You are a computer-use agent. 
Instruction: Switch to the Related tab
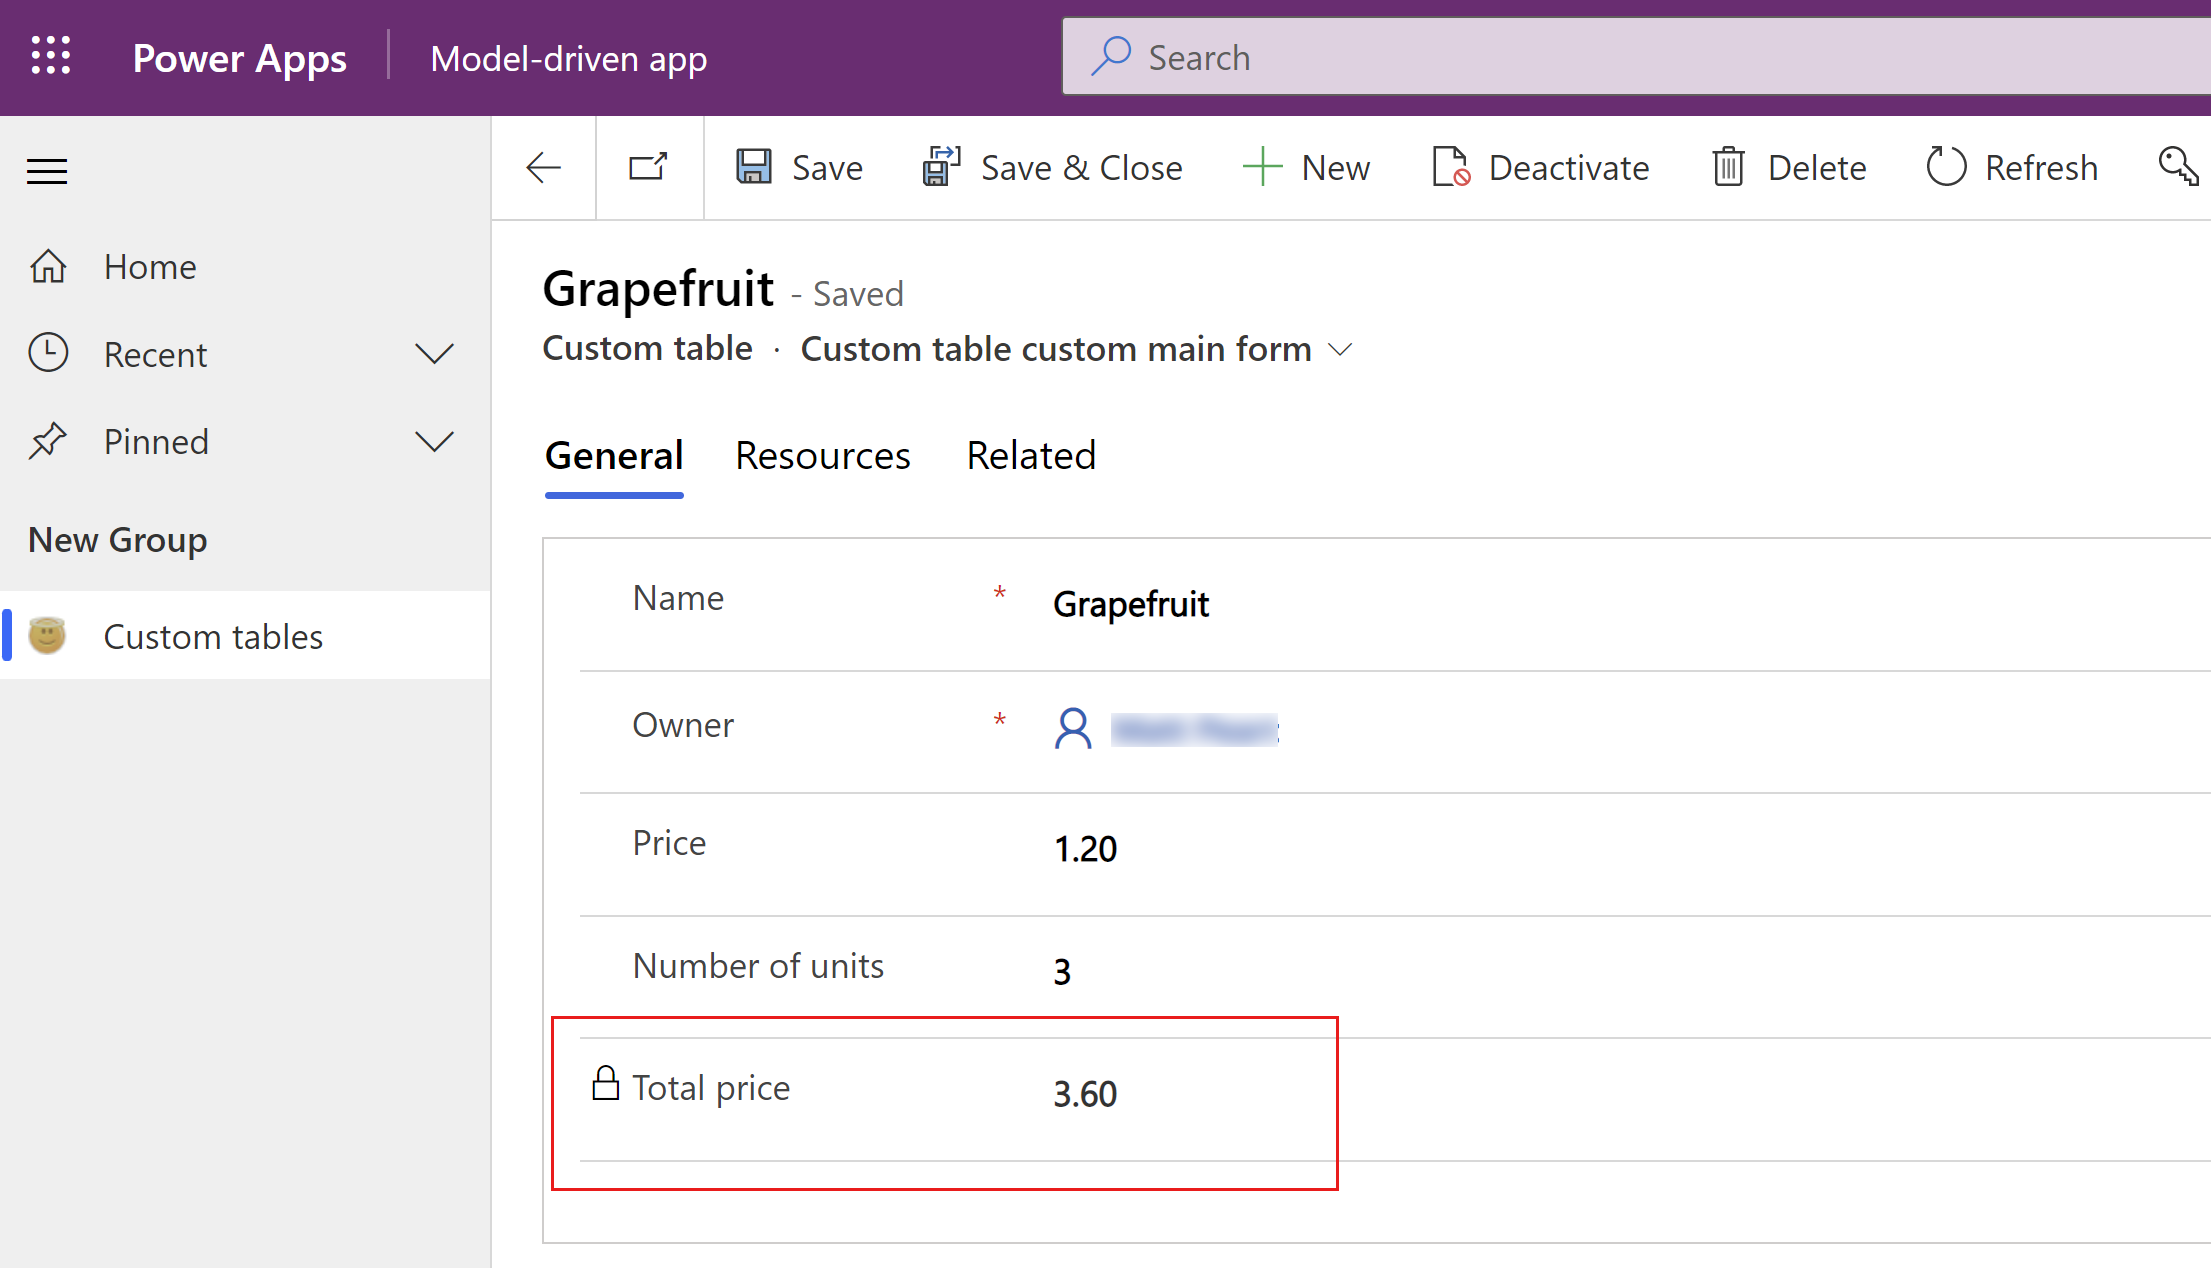(1030, 454)
